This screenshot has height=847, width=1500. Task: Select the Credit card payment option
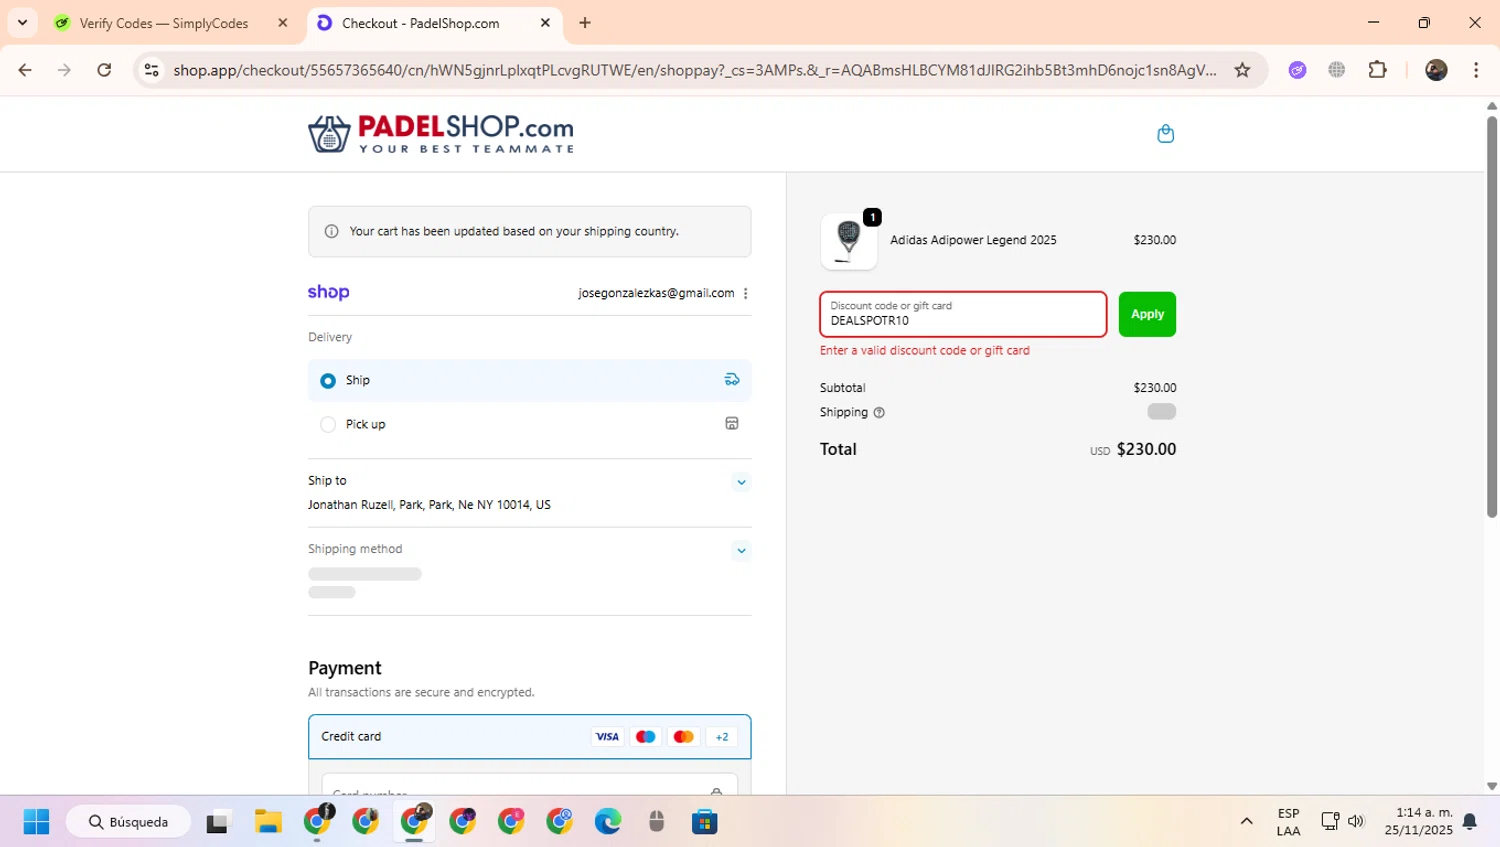(x=529, y=737)
